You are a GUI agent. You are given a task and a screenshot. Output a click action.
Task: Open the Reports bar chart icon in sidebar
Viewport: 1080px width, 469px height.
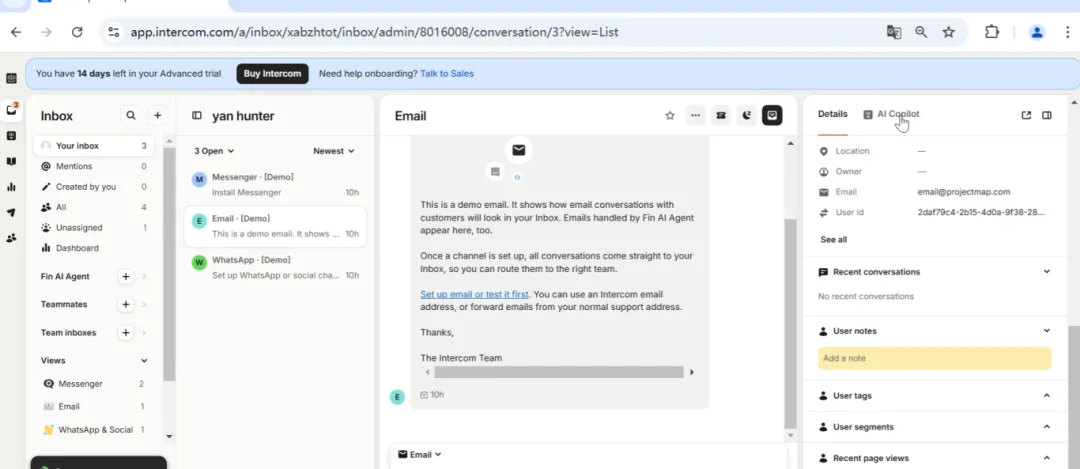coord(11,186)
